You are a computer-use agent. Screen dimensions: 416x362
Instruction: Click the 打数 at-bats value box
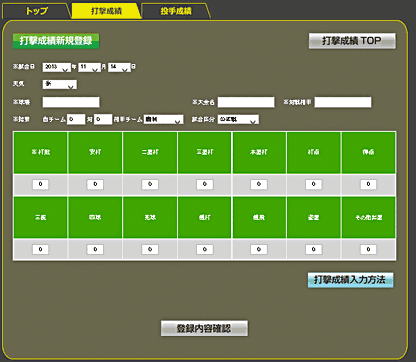point(40,184)
